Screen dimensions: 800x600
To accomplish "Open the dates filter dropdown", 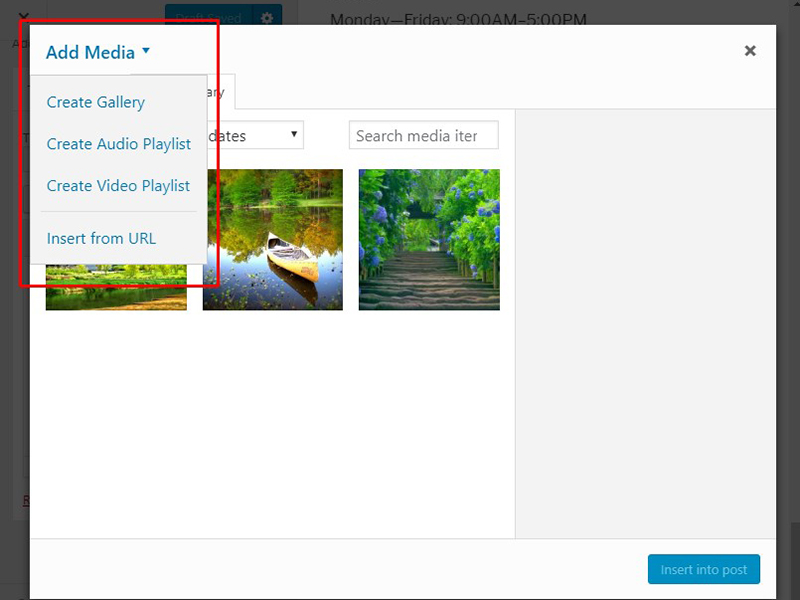I will 255,135.
